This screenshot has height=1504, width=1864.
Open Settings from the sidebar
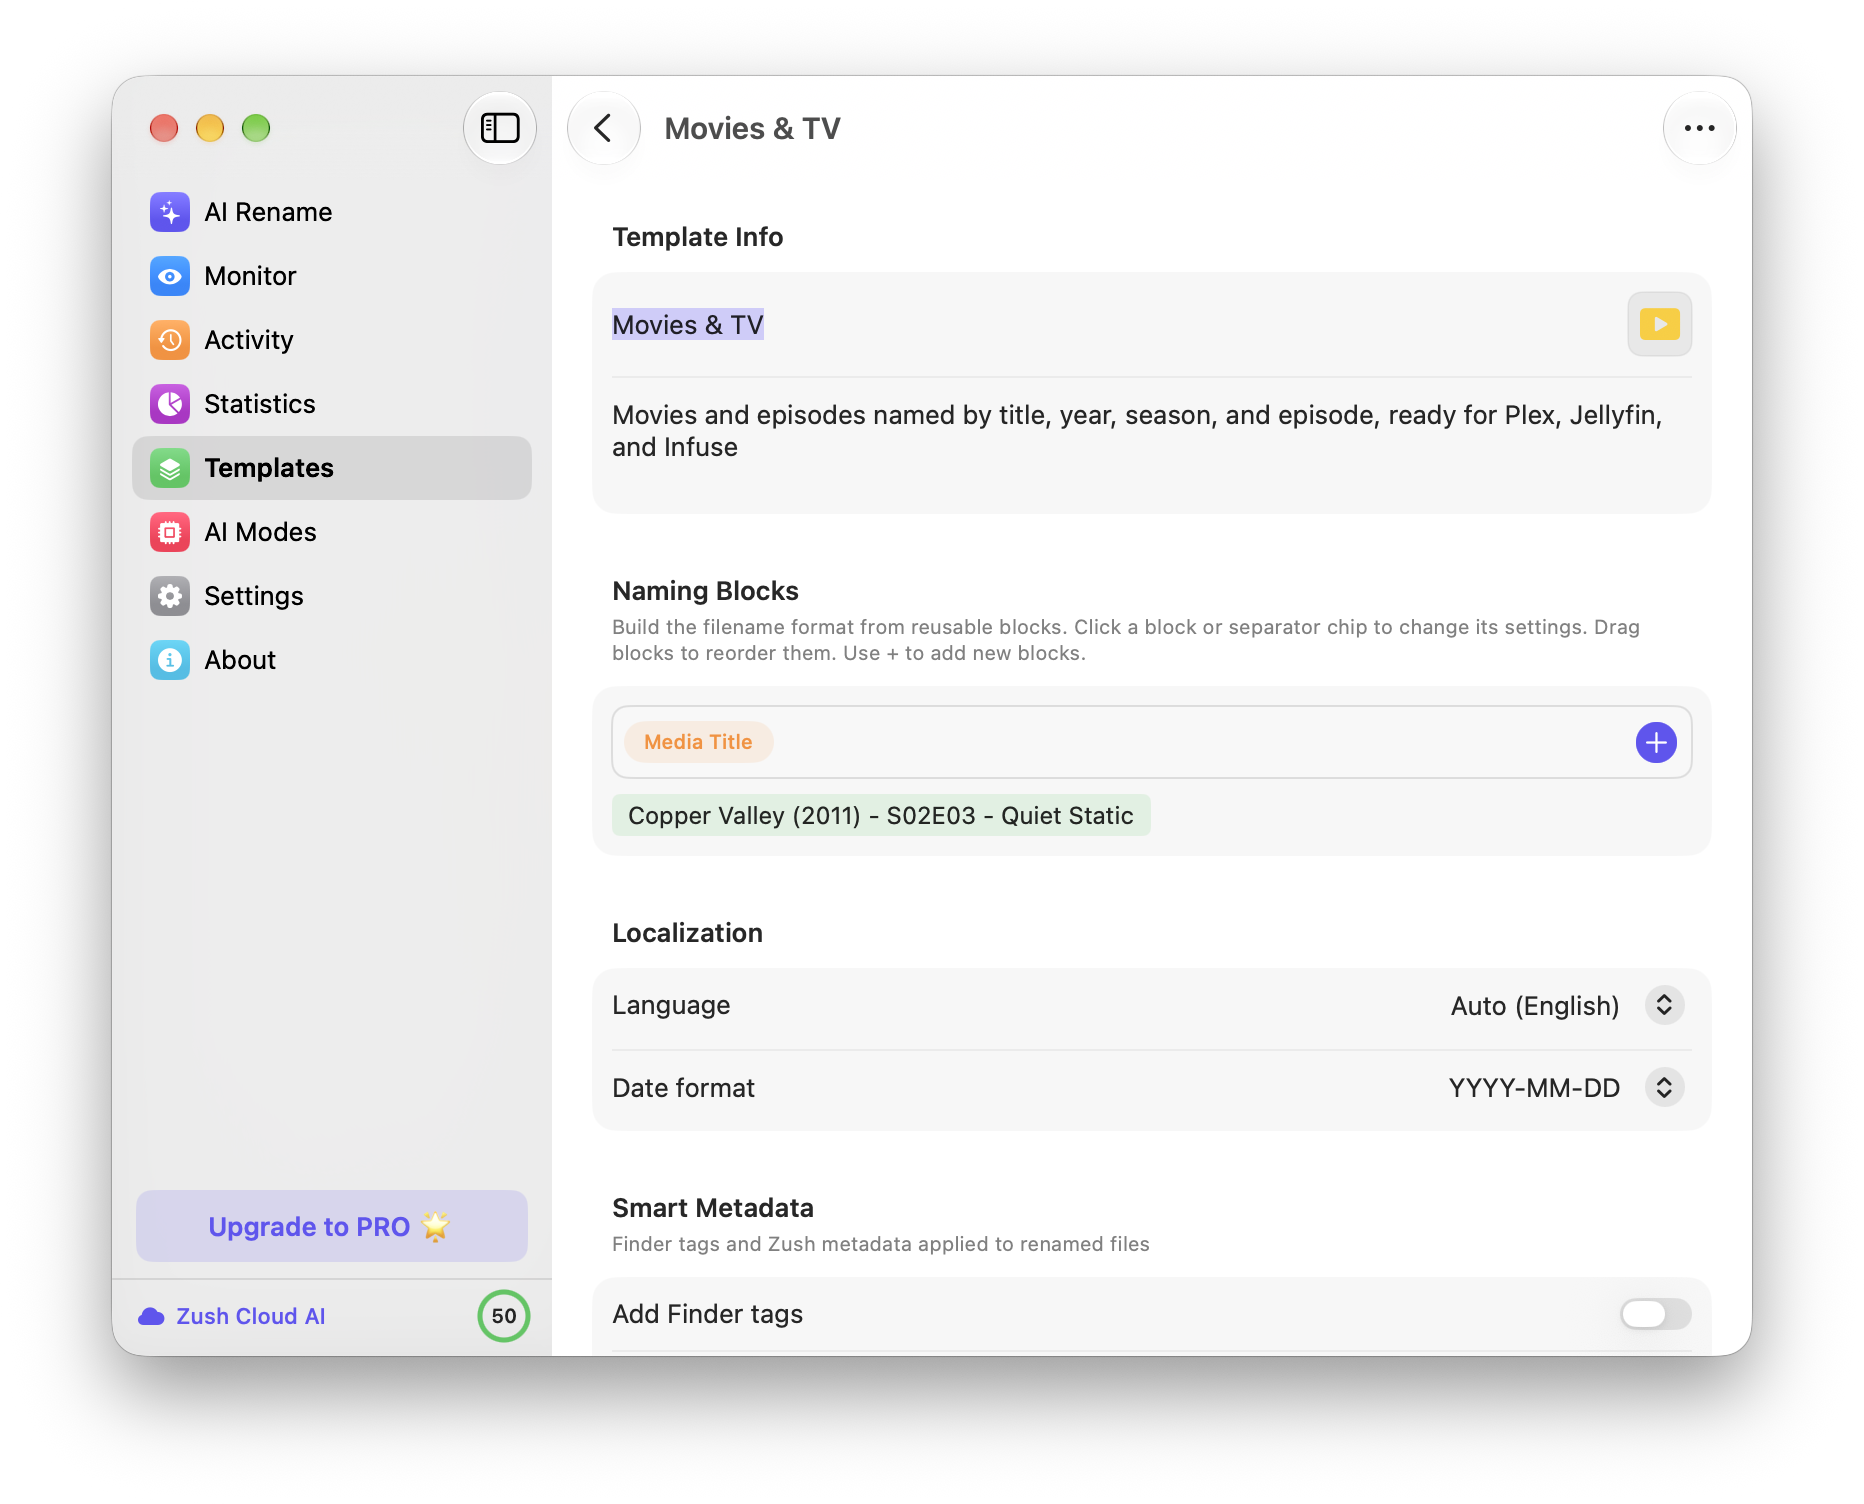(x=332, y=596)
